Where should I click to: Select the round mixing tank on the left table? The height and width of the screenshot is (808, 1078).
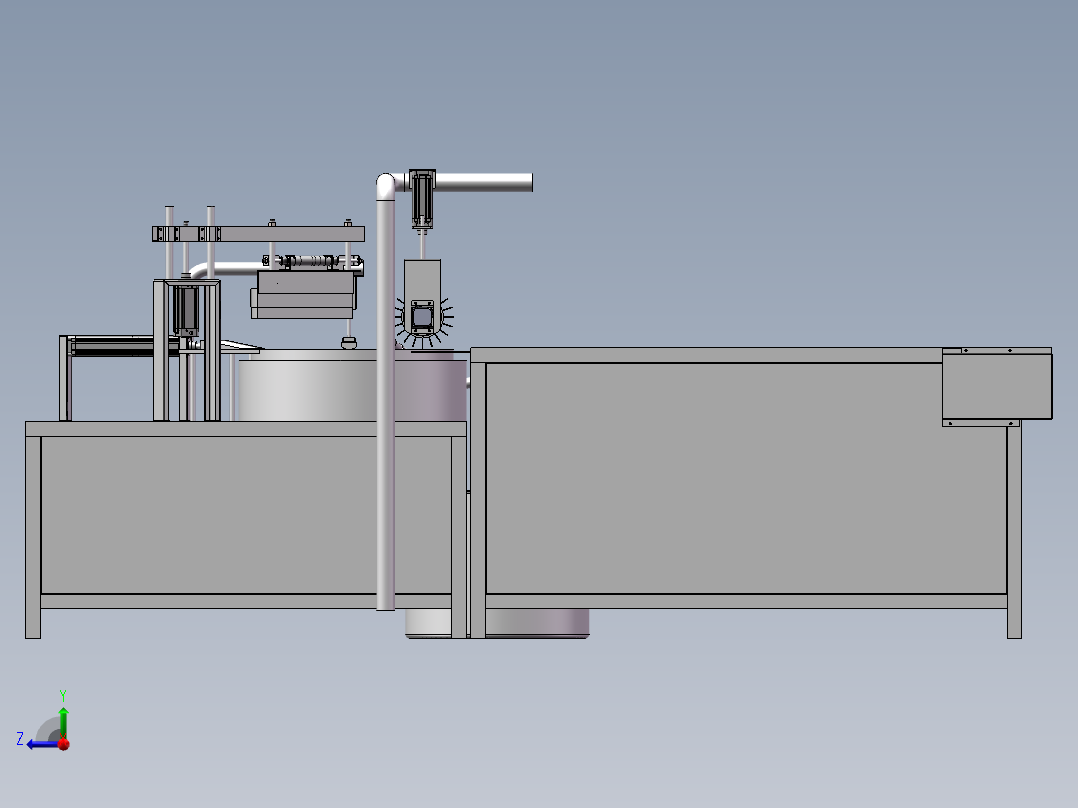(x=305, y=390)
